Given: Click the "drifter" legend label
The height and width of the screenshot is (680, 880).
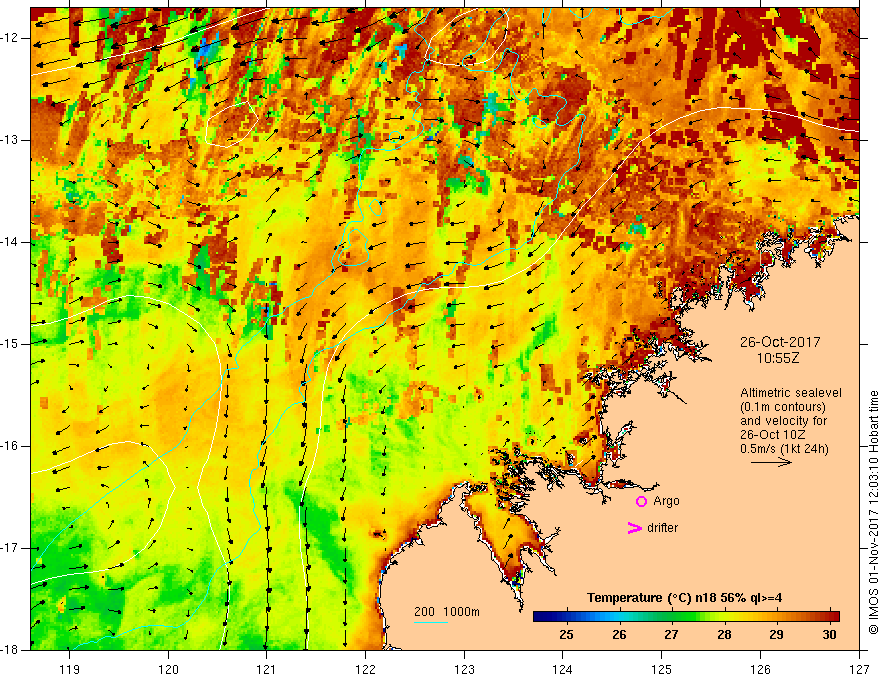Looking at the screenshot, I should [662, 528].
